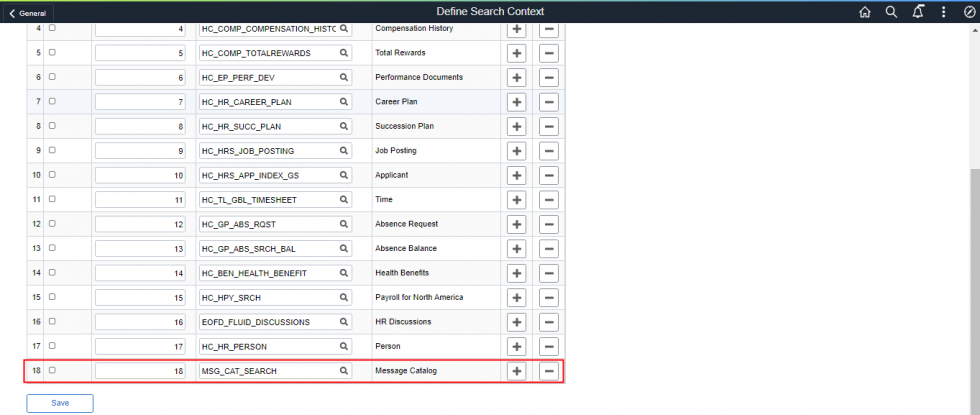The height and width of the screenshot is (415, 980).
Task: Go back to General
Action: (28, 13)
